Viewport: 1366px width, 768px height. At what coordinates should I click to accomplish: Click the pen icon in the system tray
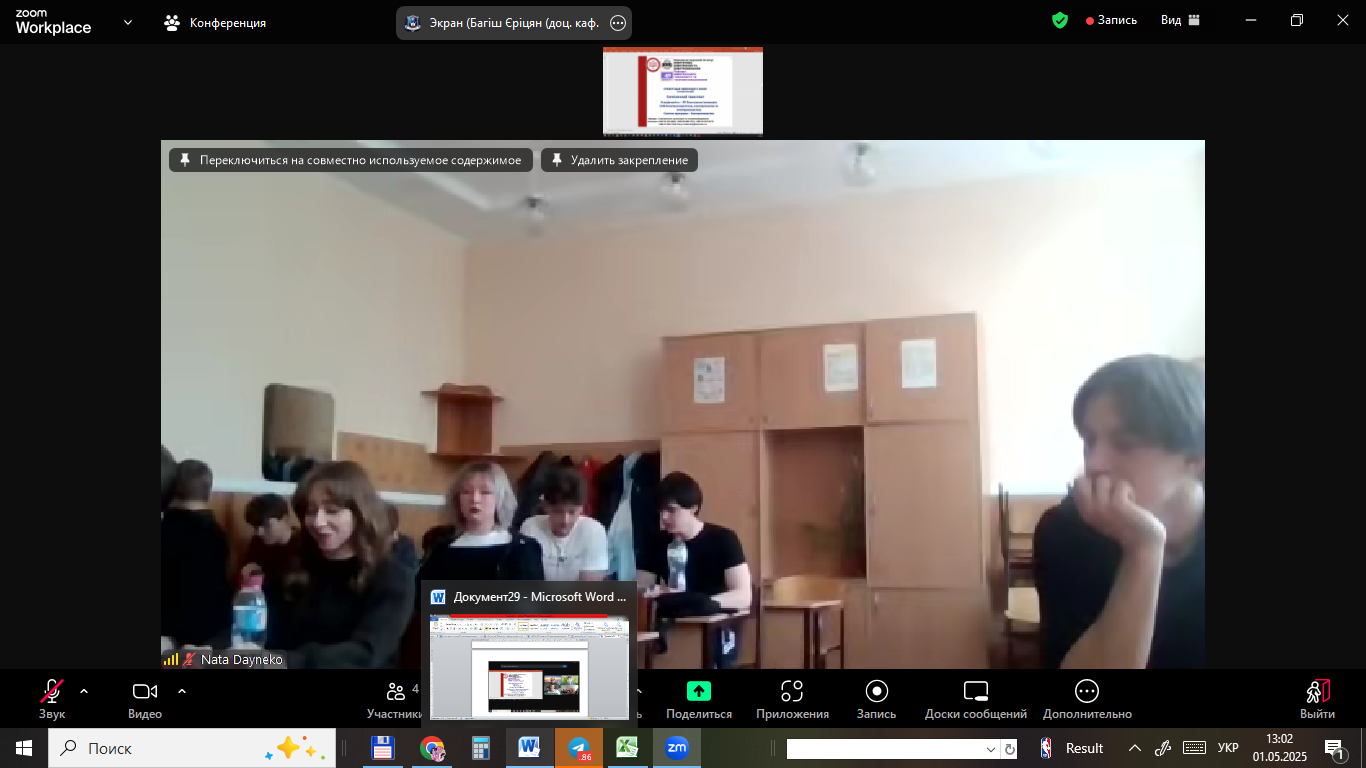pos(1163,748)
